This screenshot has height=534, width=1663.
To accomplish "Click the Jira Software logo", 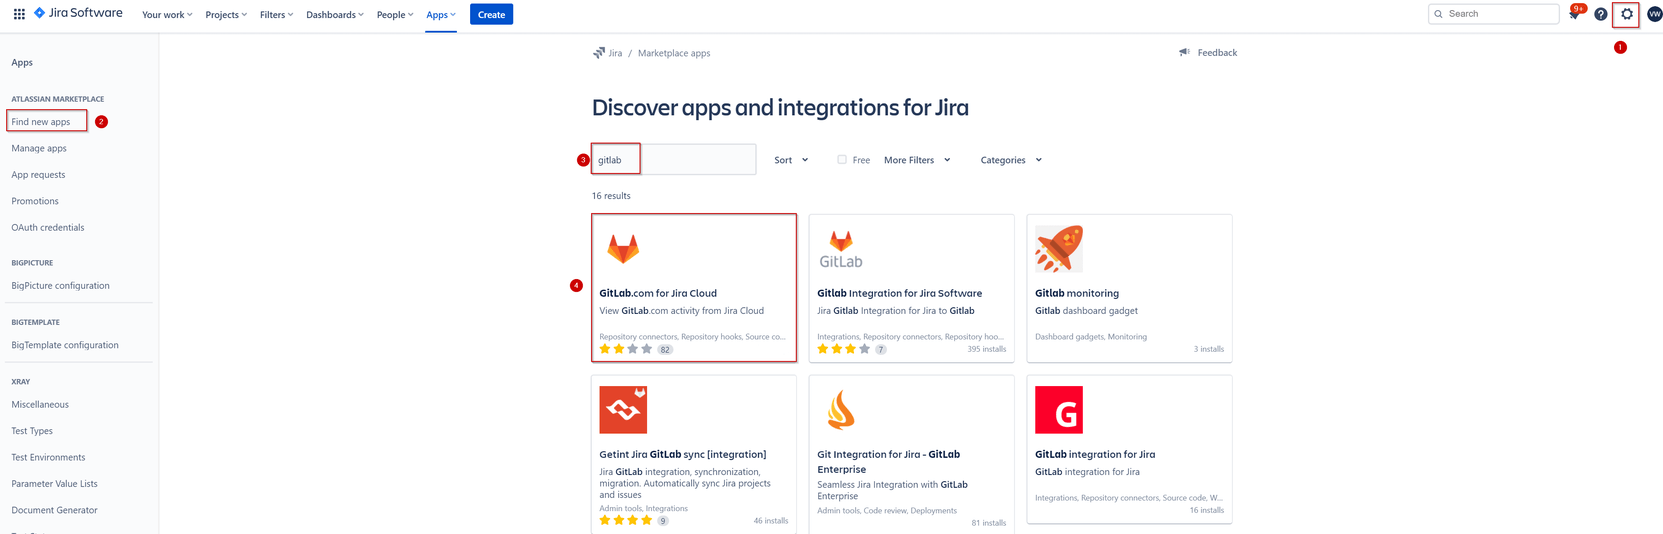I will 78,14.
